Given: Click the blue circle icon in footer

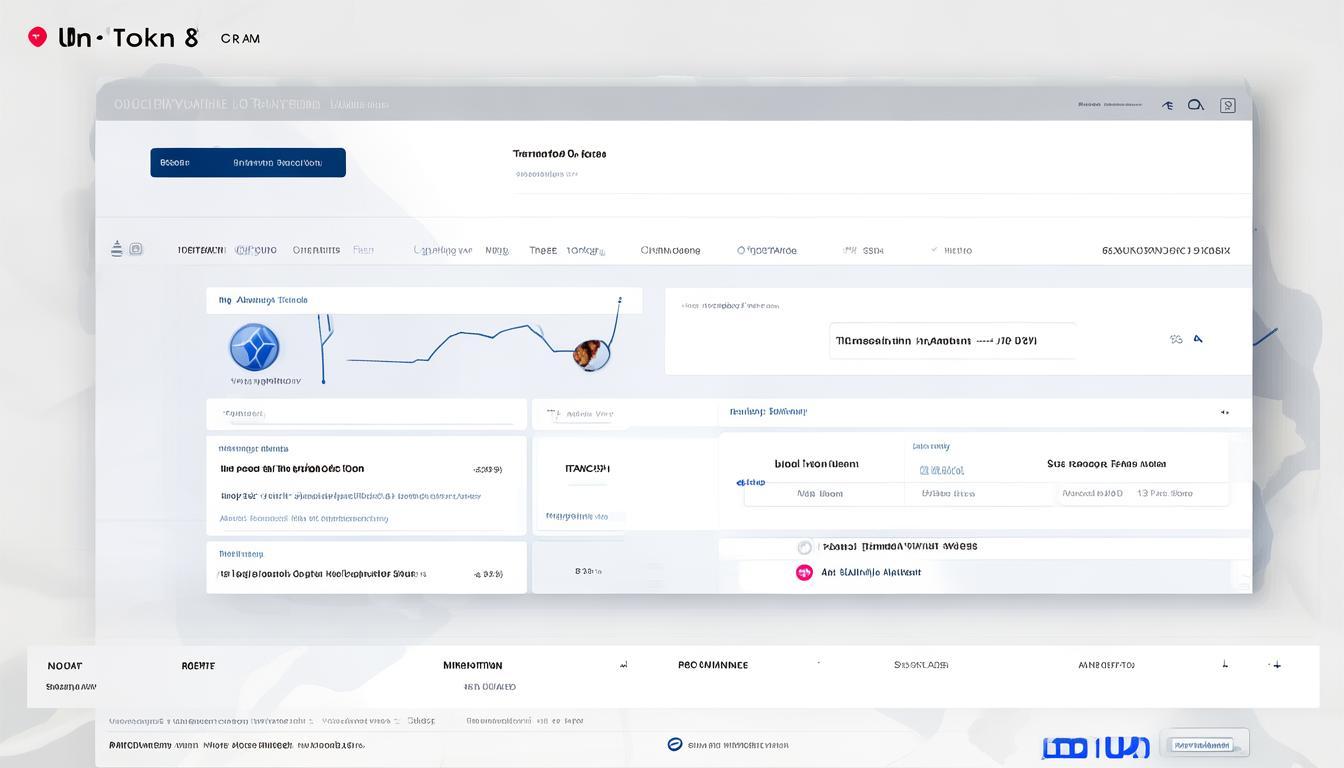Looking at the screenshot, I should tap(674, 744).
